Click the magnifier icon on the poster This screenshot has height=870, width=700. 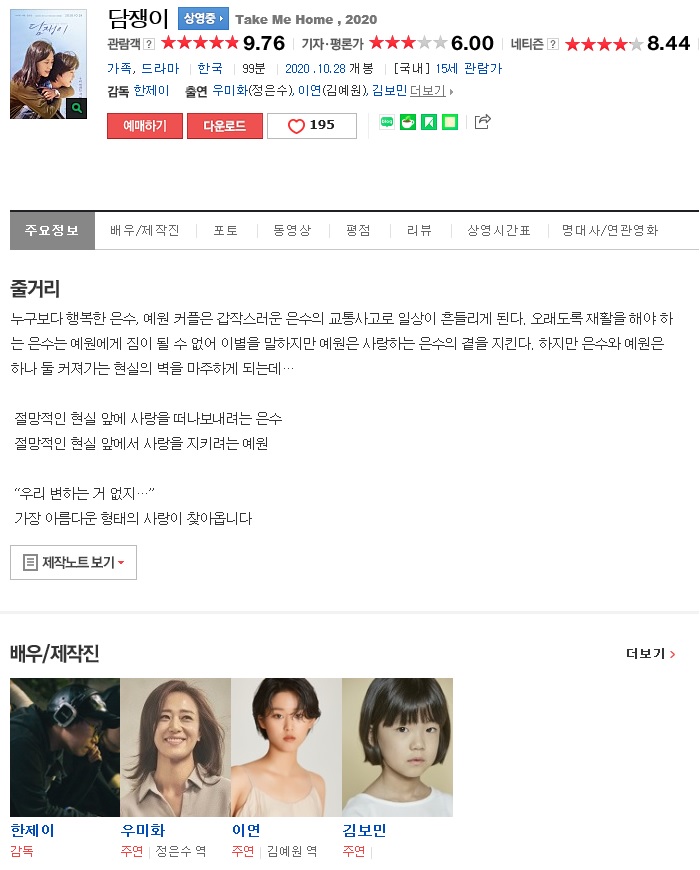point(77,108)
